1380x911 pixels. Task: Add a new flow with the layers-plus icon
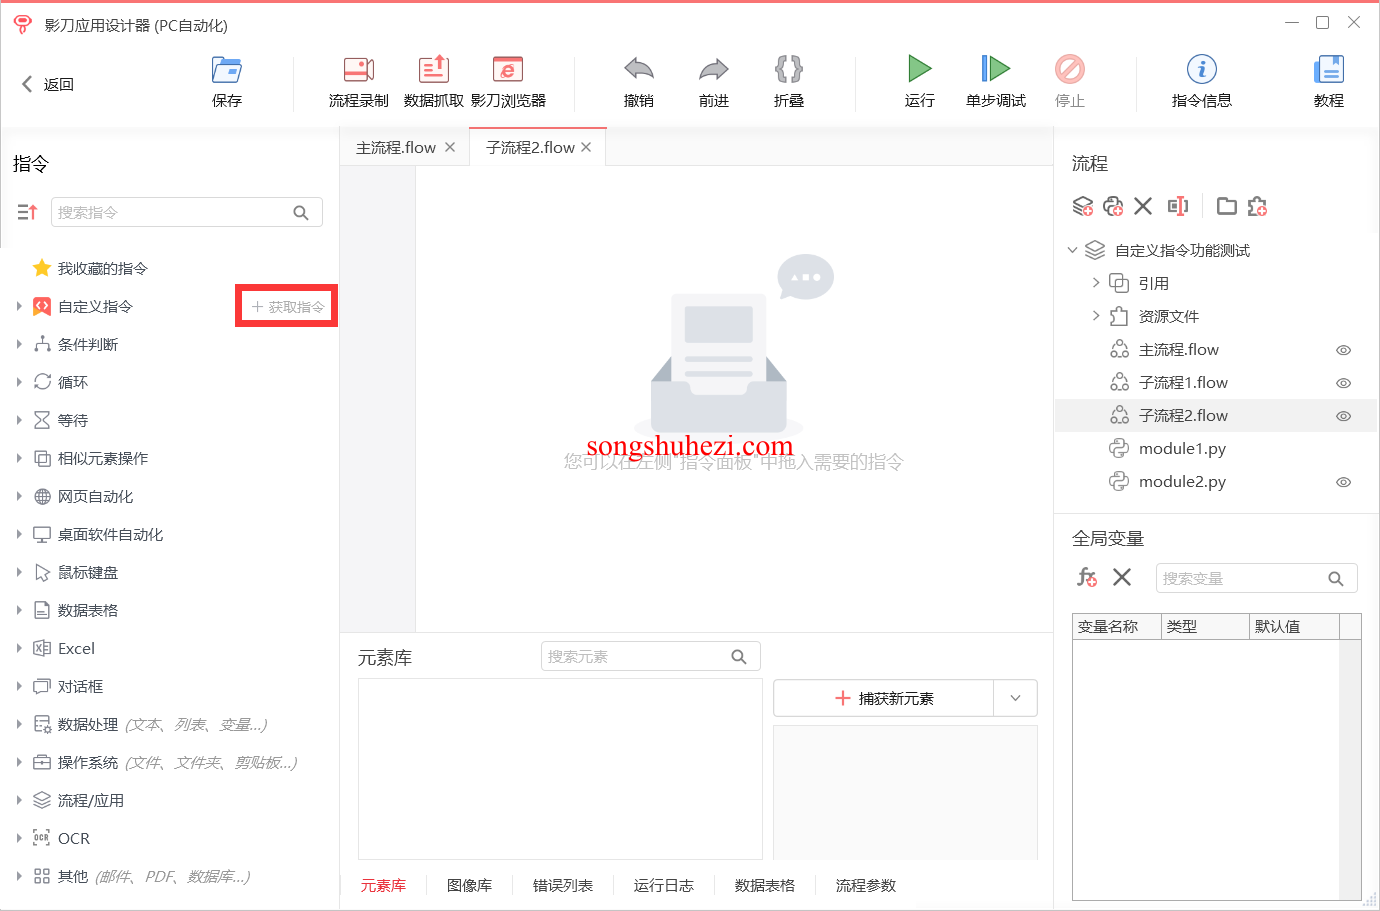click(1083, 206)
